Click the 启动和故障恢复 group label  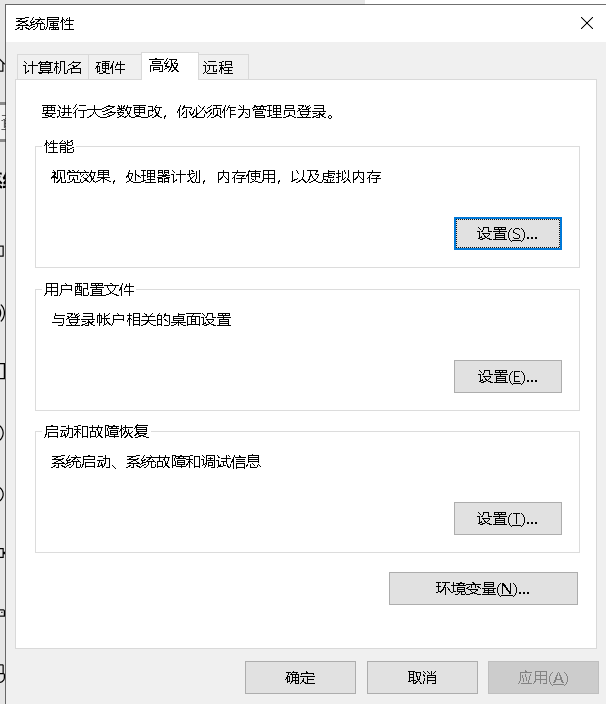pyautogui.click(x=96, y=431)
